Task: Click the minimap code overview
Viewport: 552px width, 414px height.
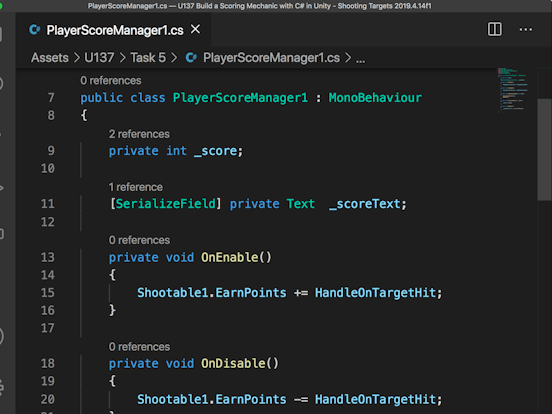Action: (x=513, y=90)
